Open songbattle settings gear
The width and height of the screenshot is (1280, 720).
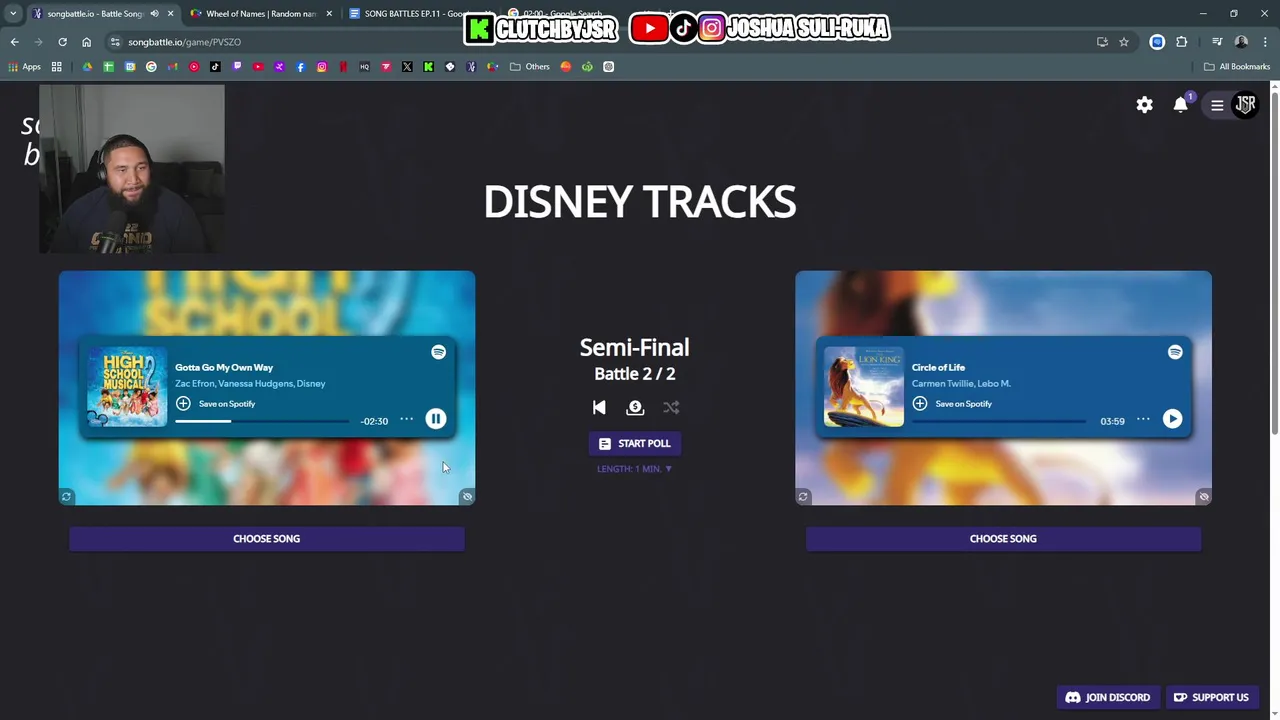coord(1145,105)
